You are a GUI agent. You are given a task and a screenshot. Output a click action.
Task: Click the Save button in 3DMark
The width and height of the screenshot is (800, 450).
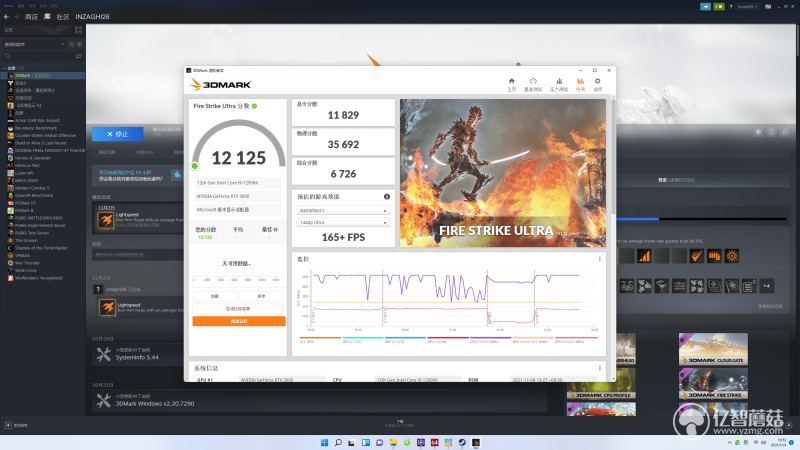click(x=261, y=296)
